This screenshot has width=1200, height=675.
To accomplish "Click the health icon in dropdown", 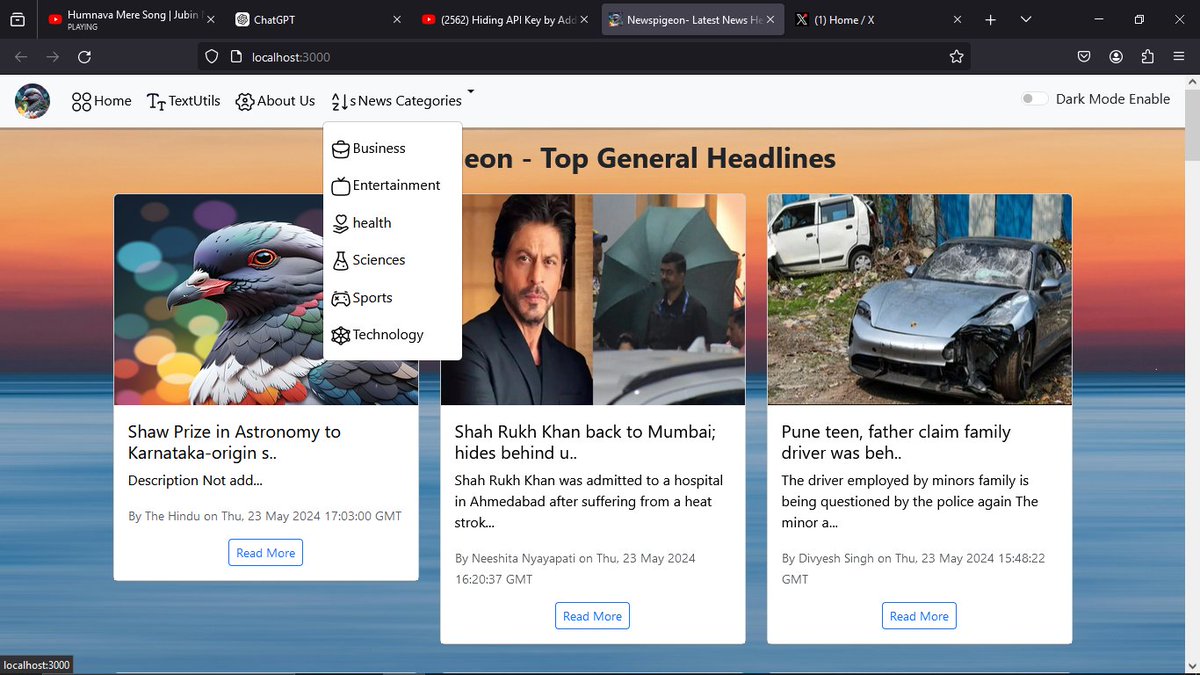I will click(x=341, y=223).
